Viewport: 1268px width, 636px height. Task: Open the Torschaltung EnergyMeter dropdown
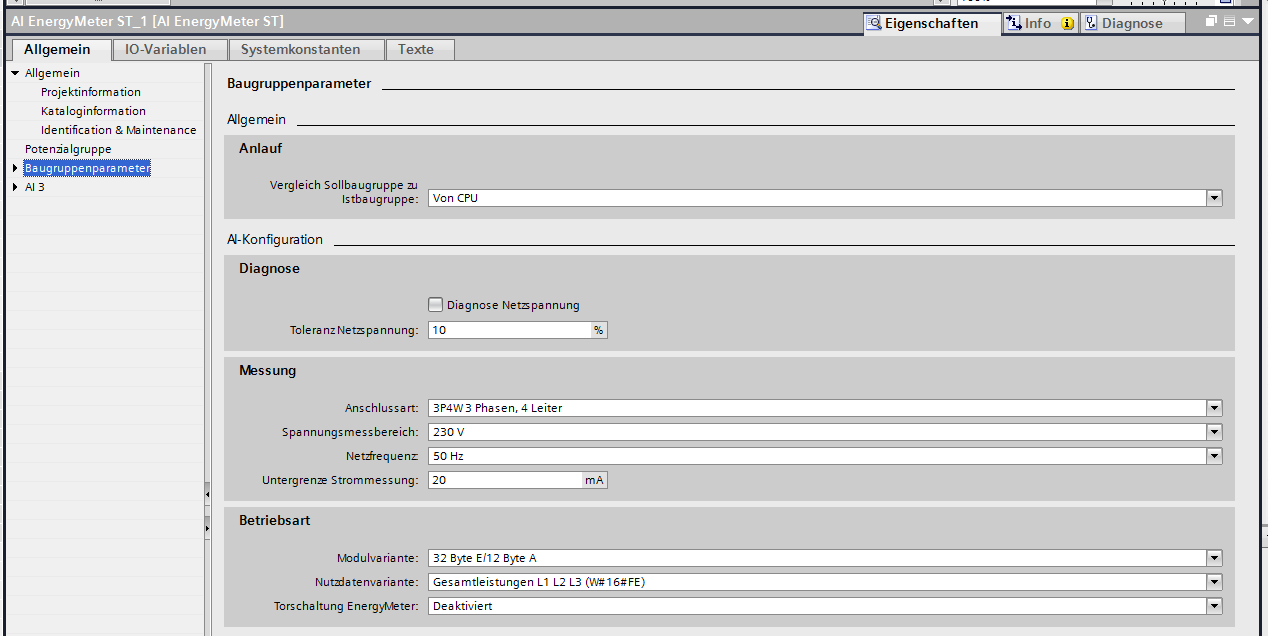tap(1214, 606)
